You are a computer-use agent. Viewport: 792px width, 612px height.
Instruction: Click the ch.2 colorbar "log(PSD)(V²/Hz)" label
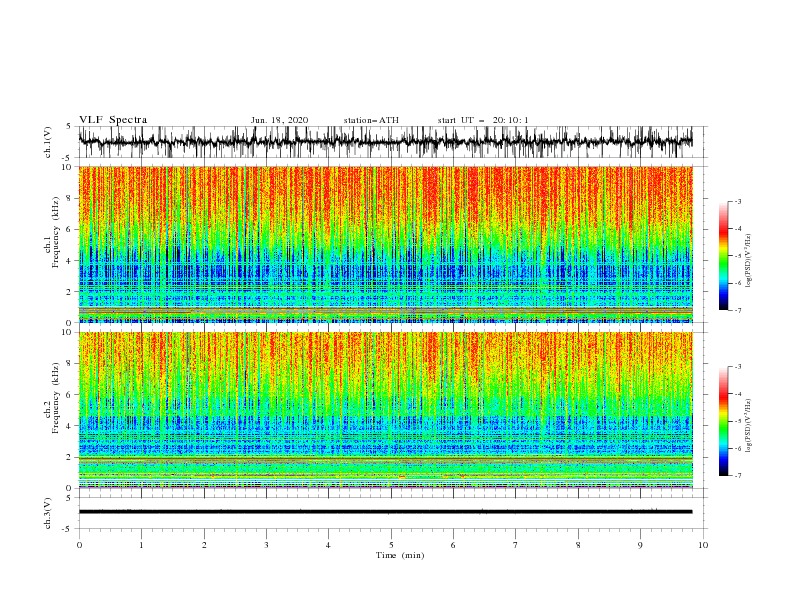[748, 425]
